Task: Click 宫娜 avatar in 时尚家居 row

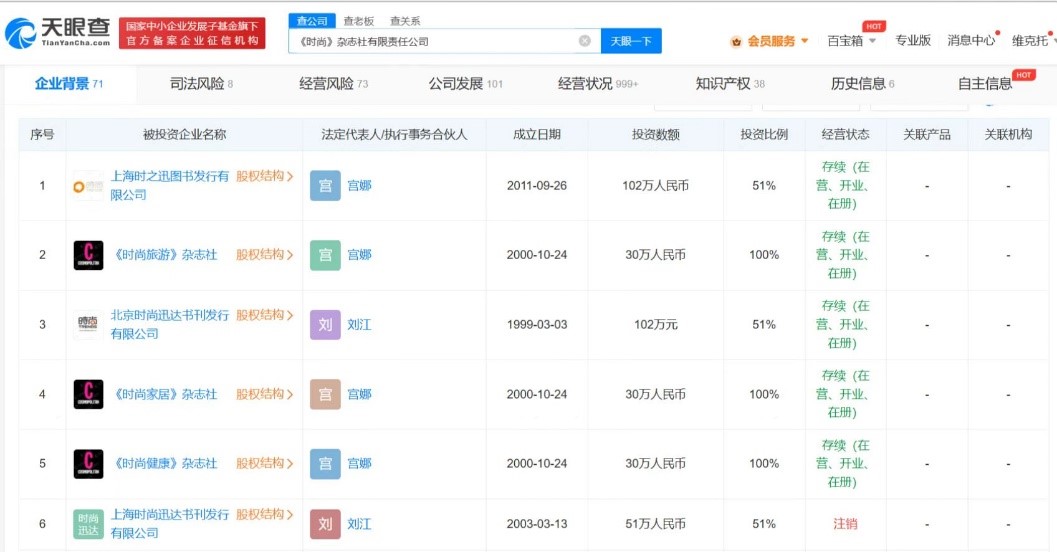Action: pyautogui.click(x=325, y=394)
